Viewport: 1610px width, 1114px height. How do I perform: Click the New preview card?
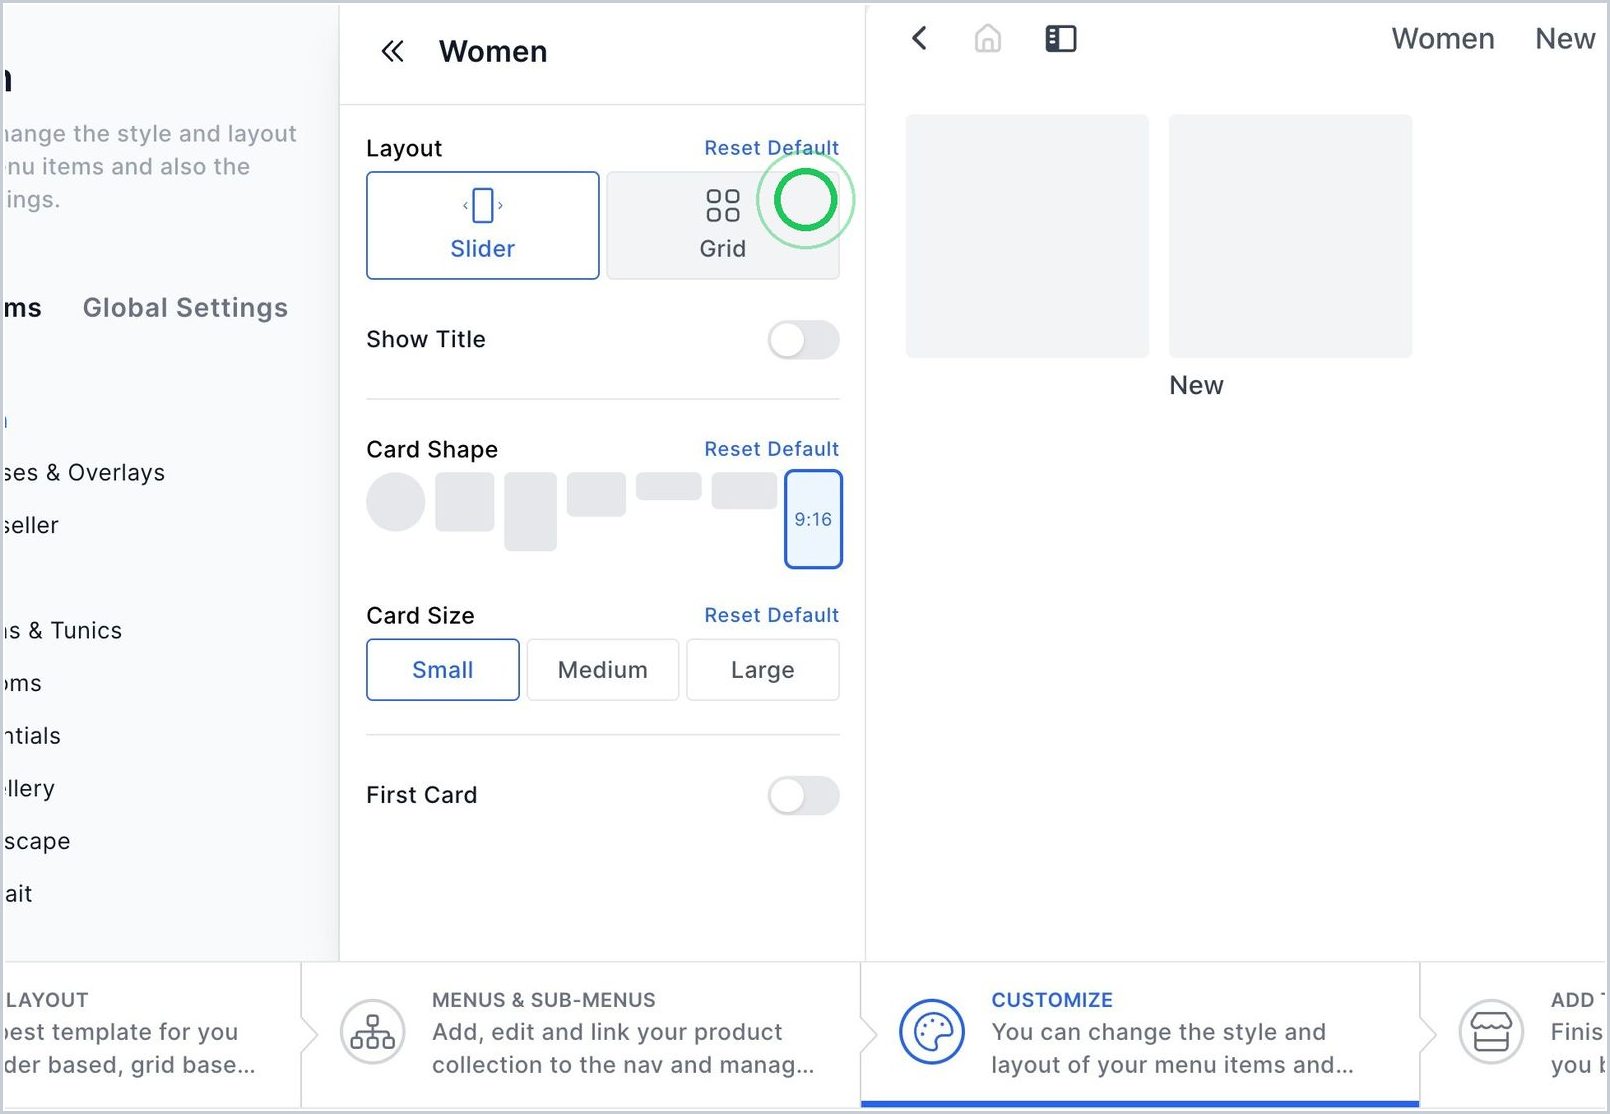pos(1290,236)
